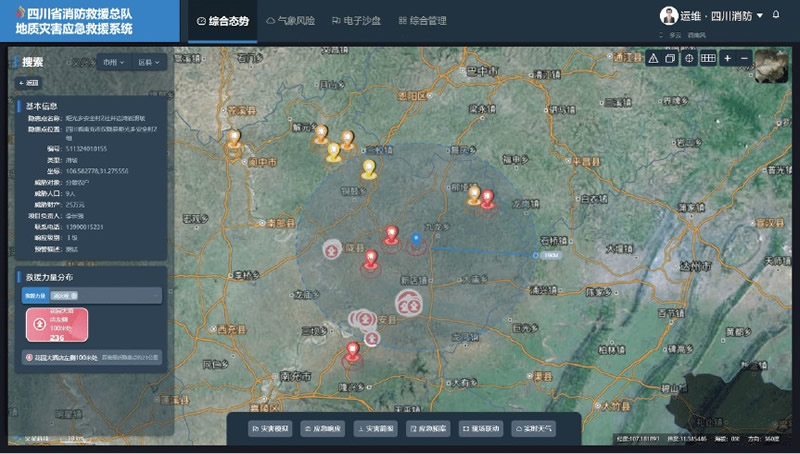This screenshot has width=800, height=454.
Task: Click the fire station marker near 仪陇县
Action: [332, 249]
